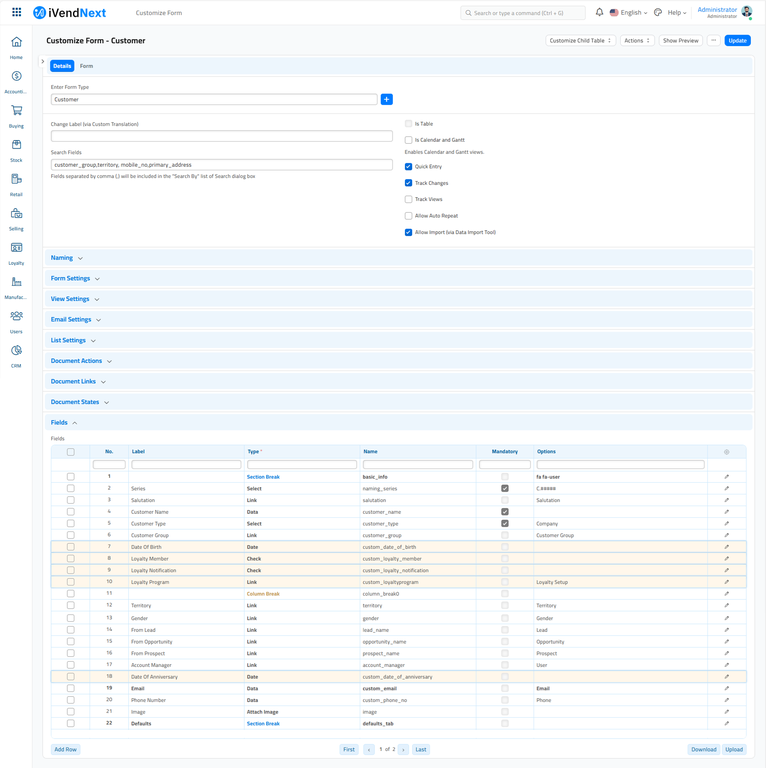Open the English language menu
The width and height of the screenshot is (766, 768).
coord(628,13)
